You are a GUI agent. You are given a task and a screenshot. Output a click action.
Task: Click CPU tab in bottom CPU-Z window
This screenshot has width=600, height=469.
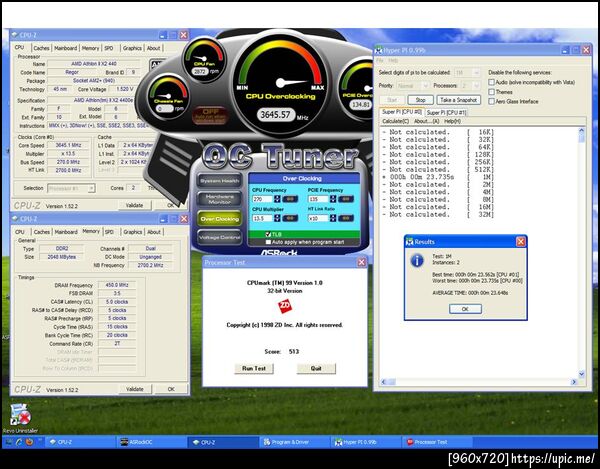click(20, 232)
